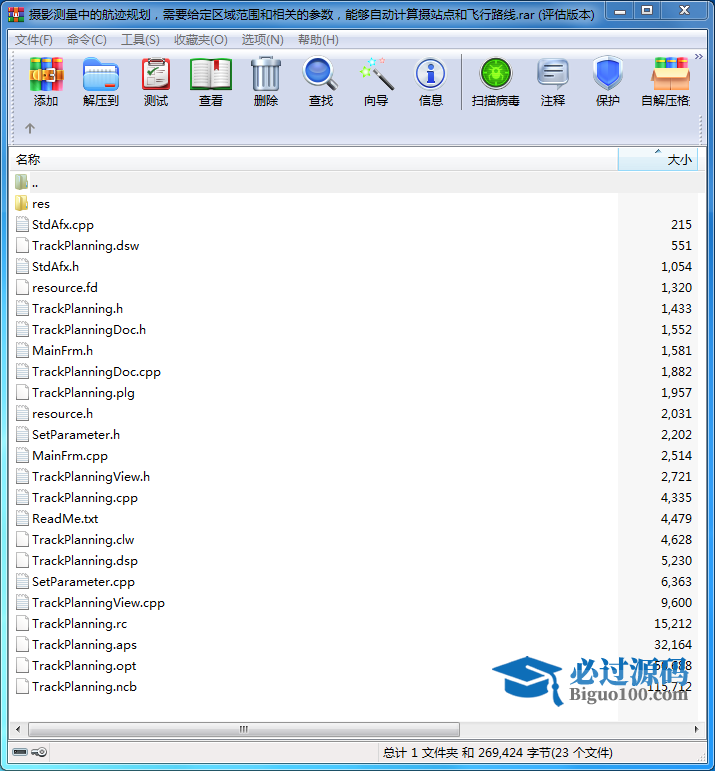715x771 pixels.
Task: Click the key icon in status bar
Action: pyautogui.click(x=39, y=752)
